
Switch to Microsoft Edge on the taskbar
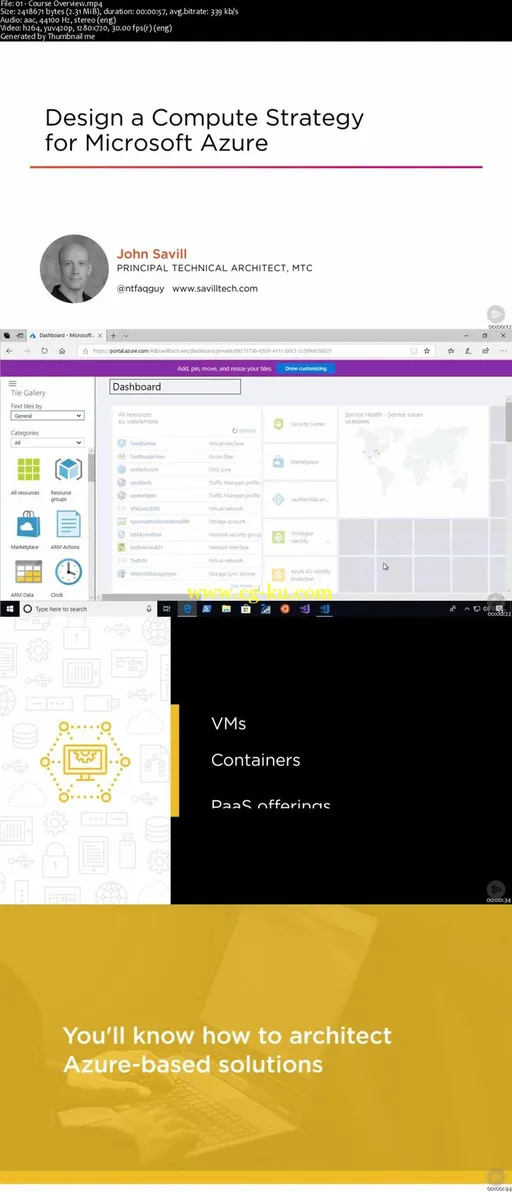click(187, 609)
